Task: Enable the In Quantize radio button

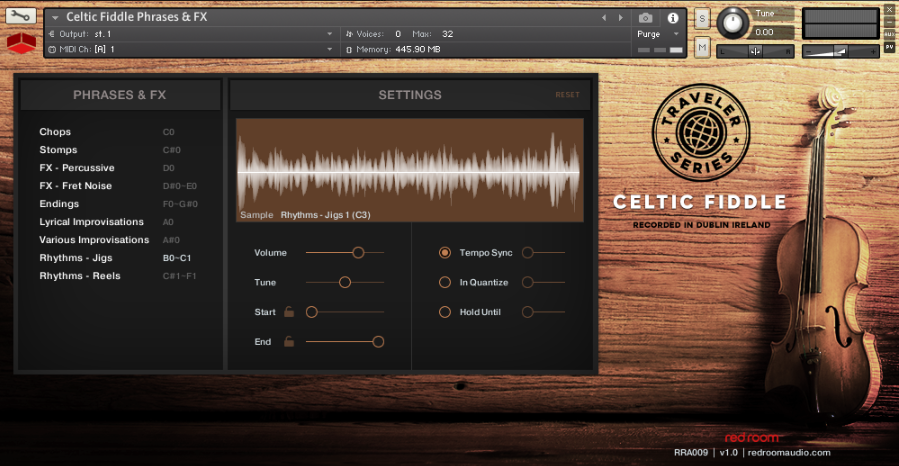Action: 445,282
